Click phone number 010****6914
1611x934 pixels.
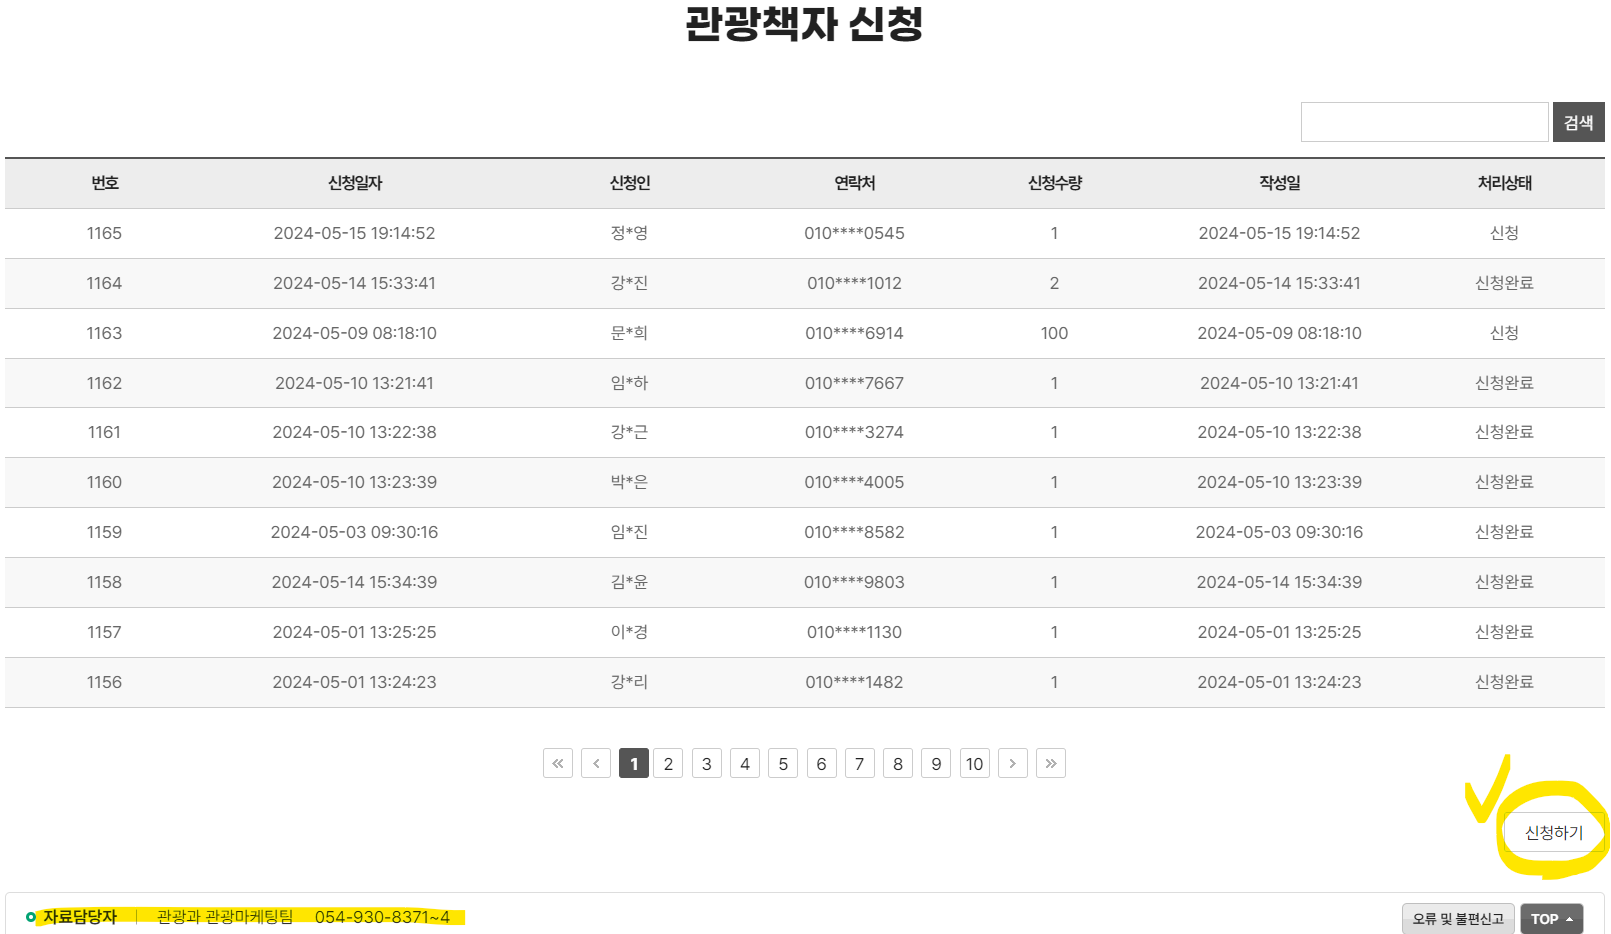click(855, 333)
